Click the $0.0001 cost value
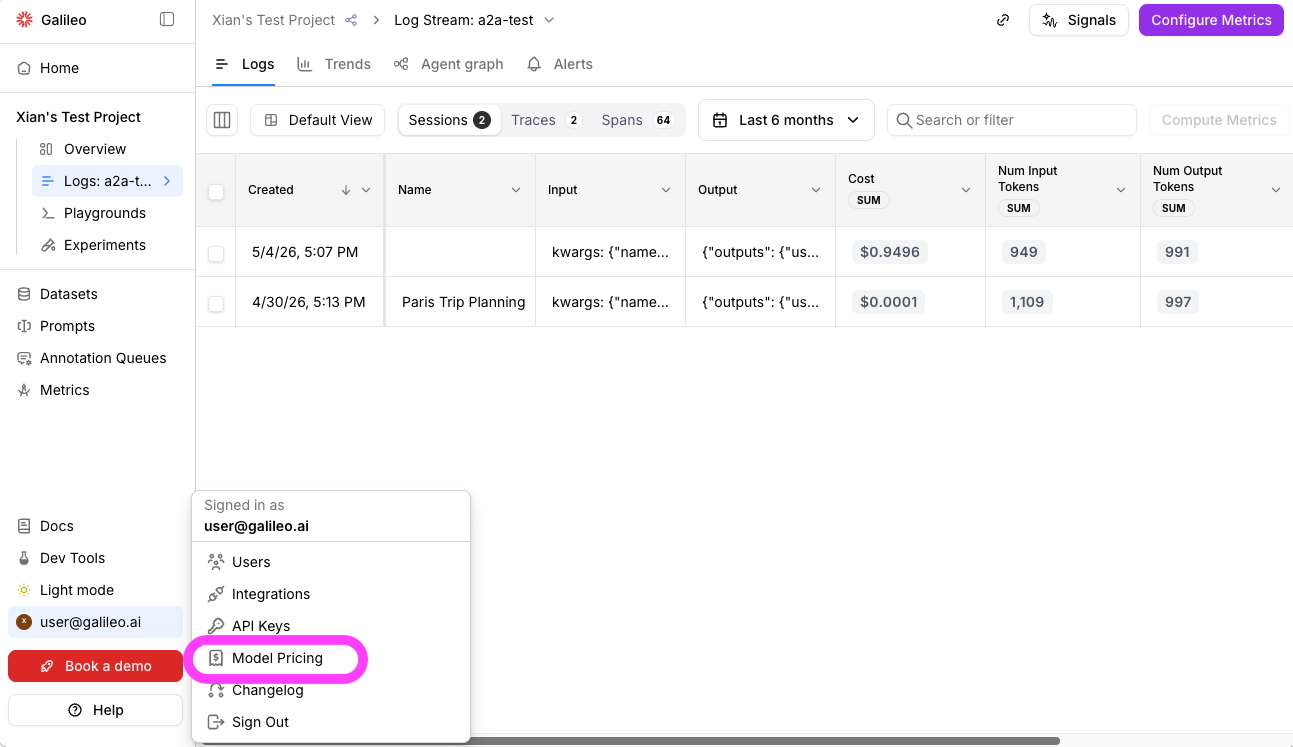This screenshot has width=1293, height=747. (x=889, y=302)
